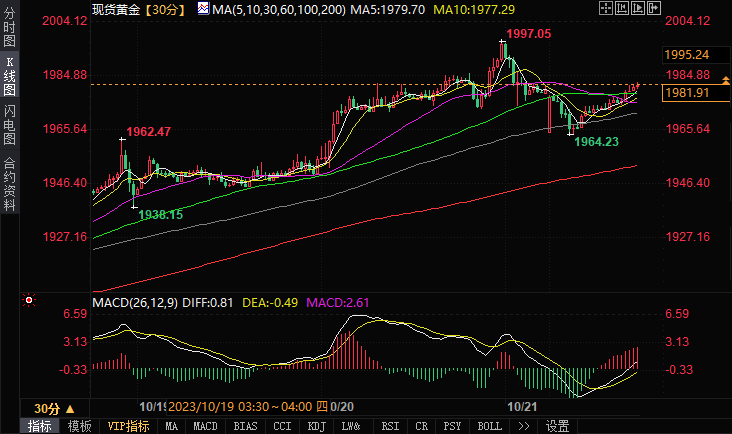
Task: Click the MA indicator chart icon
Action: (203, 9)
